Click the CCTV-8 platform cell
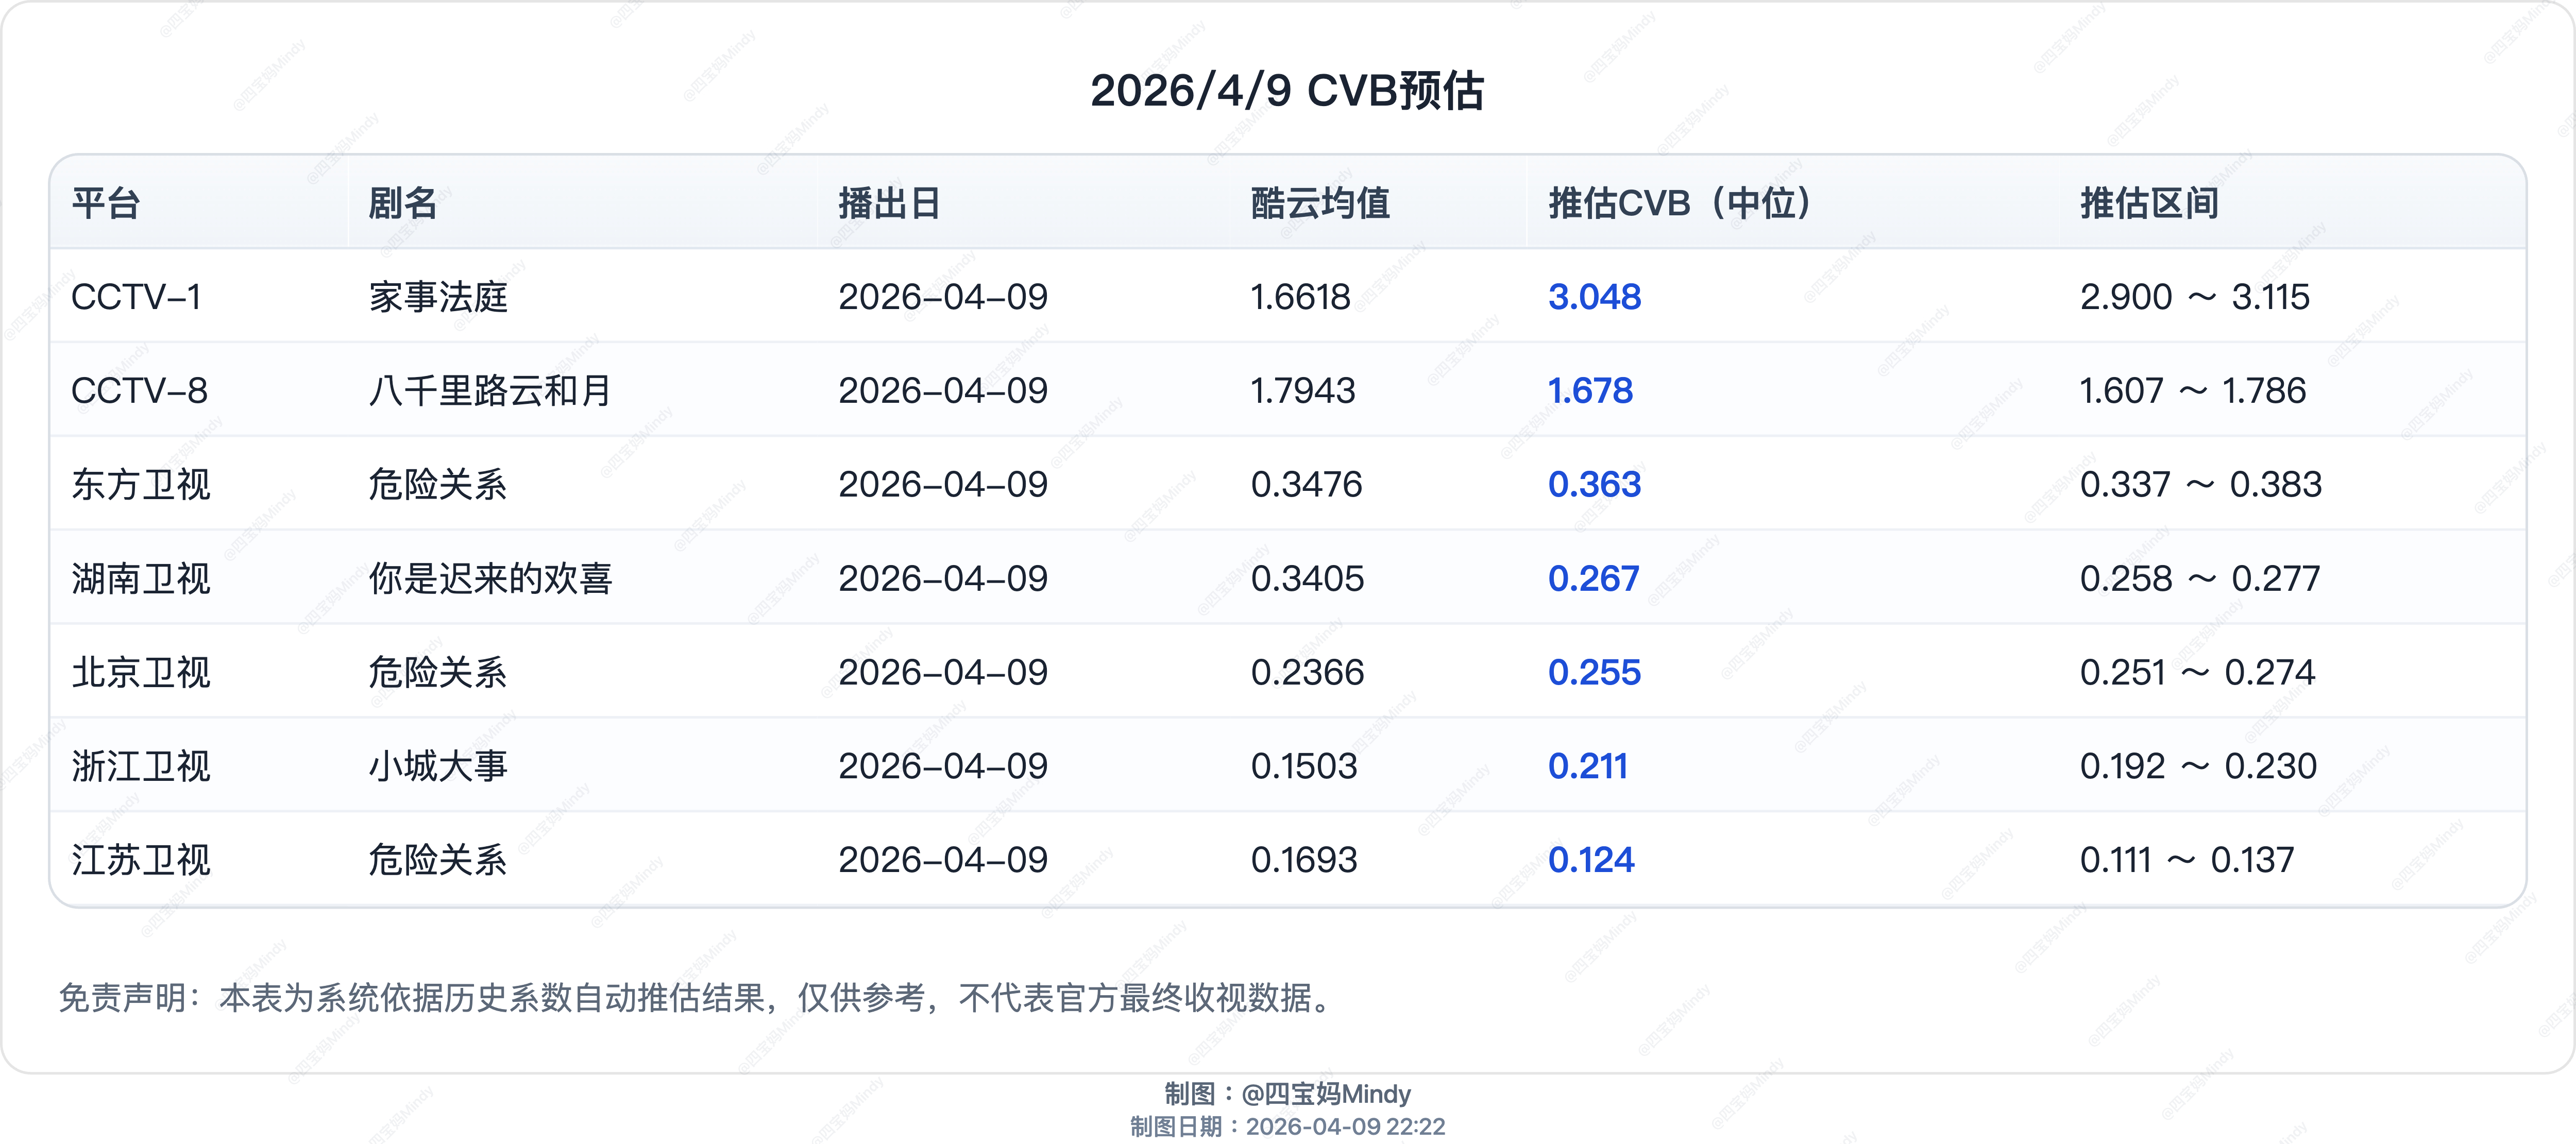 [140, 391]
